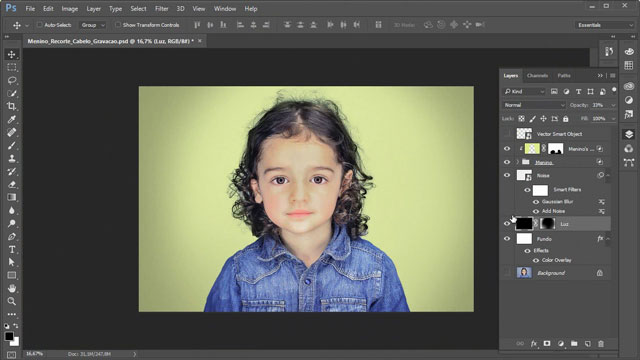Open the Auto-Select Group dropdown
The height and width of the screenshot is (360, 640).
pyautogui.click(x=93, y=25)
